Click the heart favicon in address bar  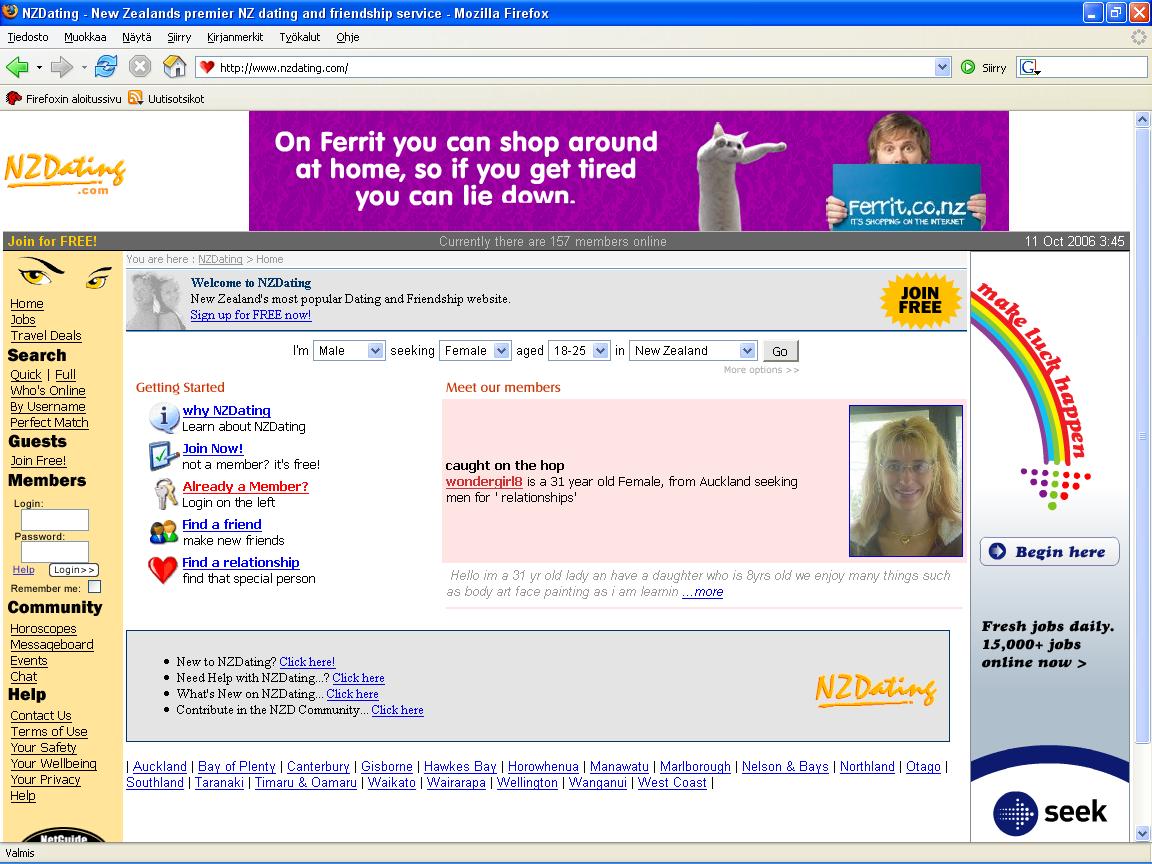coord(207,68)
